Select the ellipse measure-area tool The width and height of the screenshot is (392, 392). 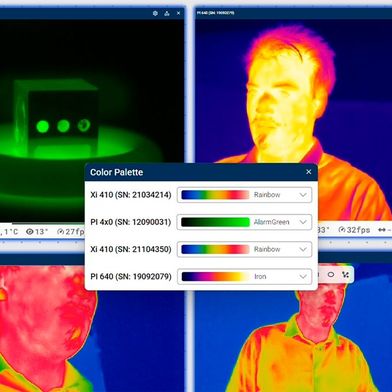point(331,275)
